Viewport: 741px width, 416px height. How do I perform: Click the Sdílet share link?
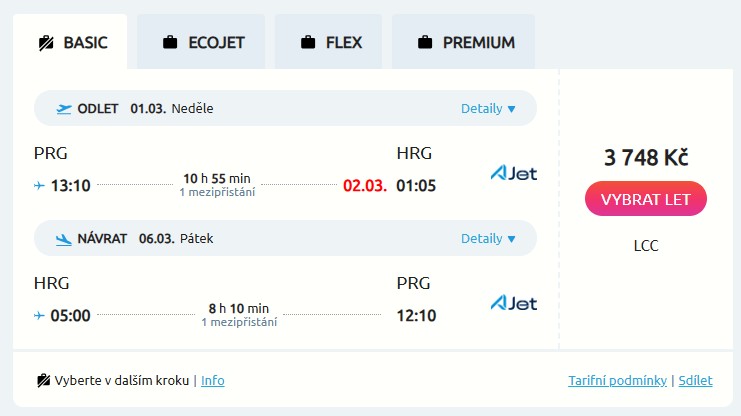click(x=696, y=380)
